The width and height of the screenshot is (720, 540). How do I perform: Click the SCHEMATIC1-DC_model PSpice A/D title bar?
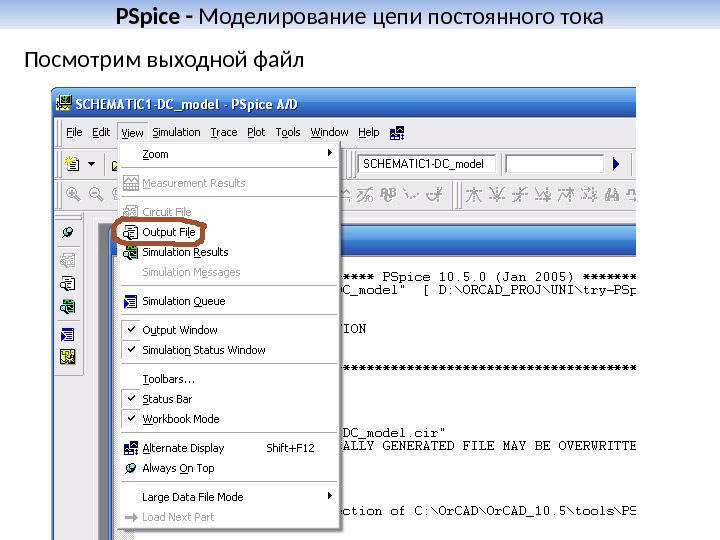tap(344, 104)
